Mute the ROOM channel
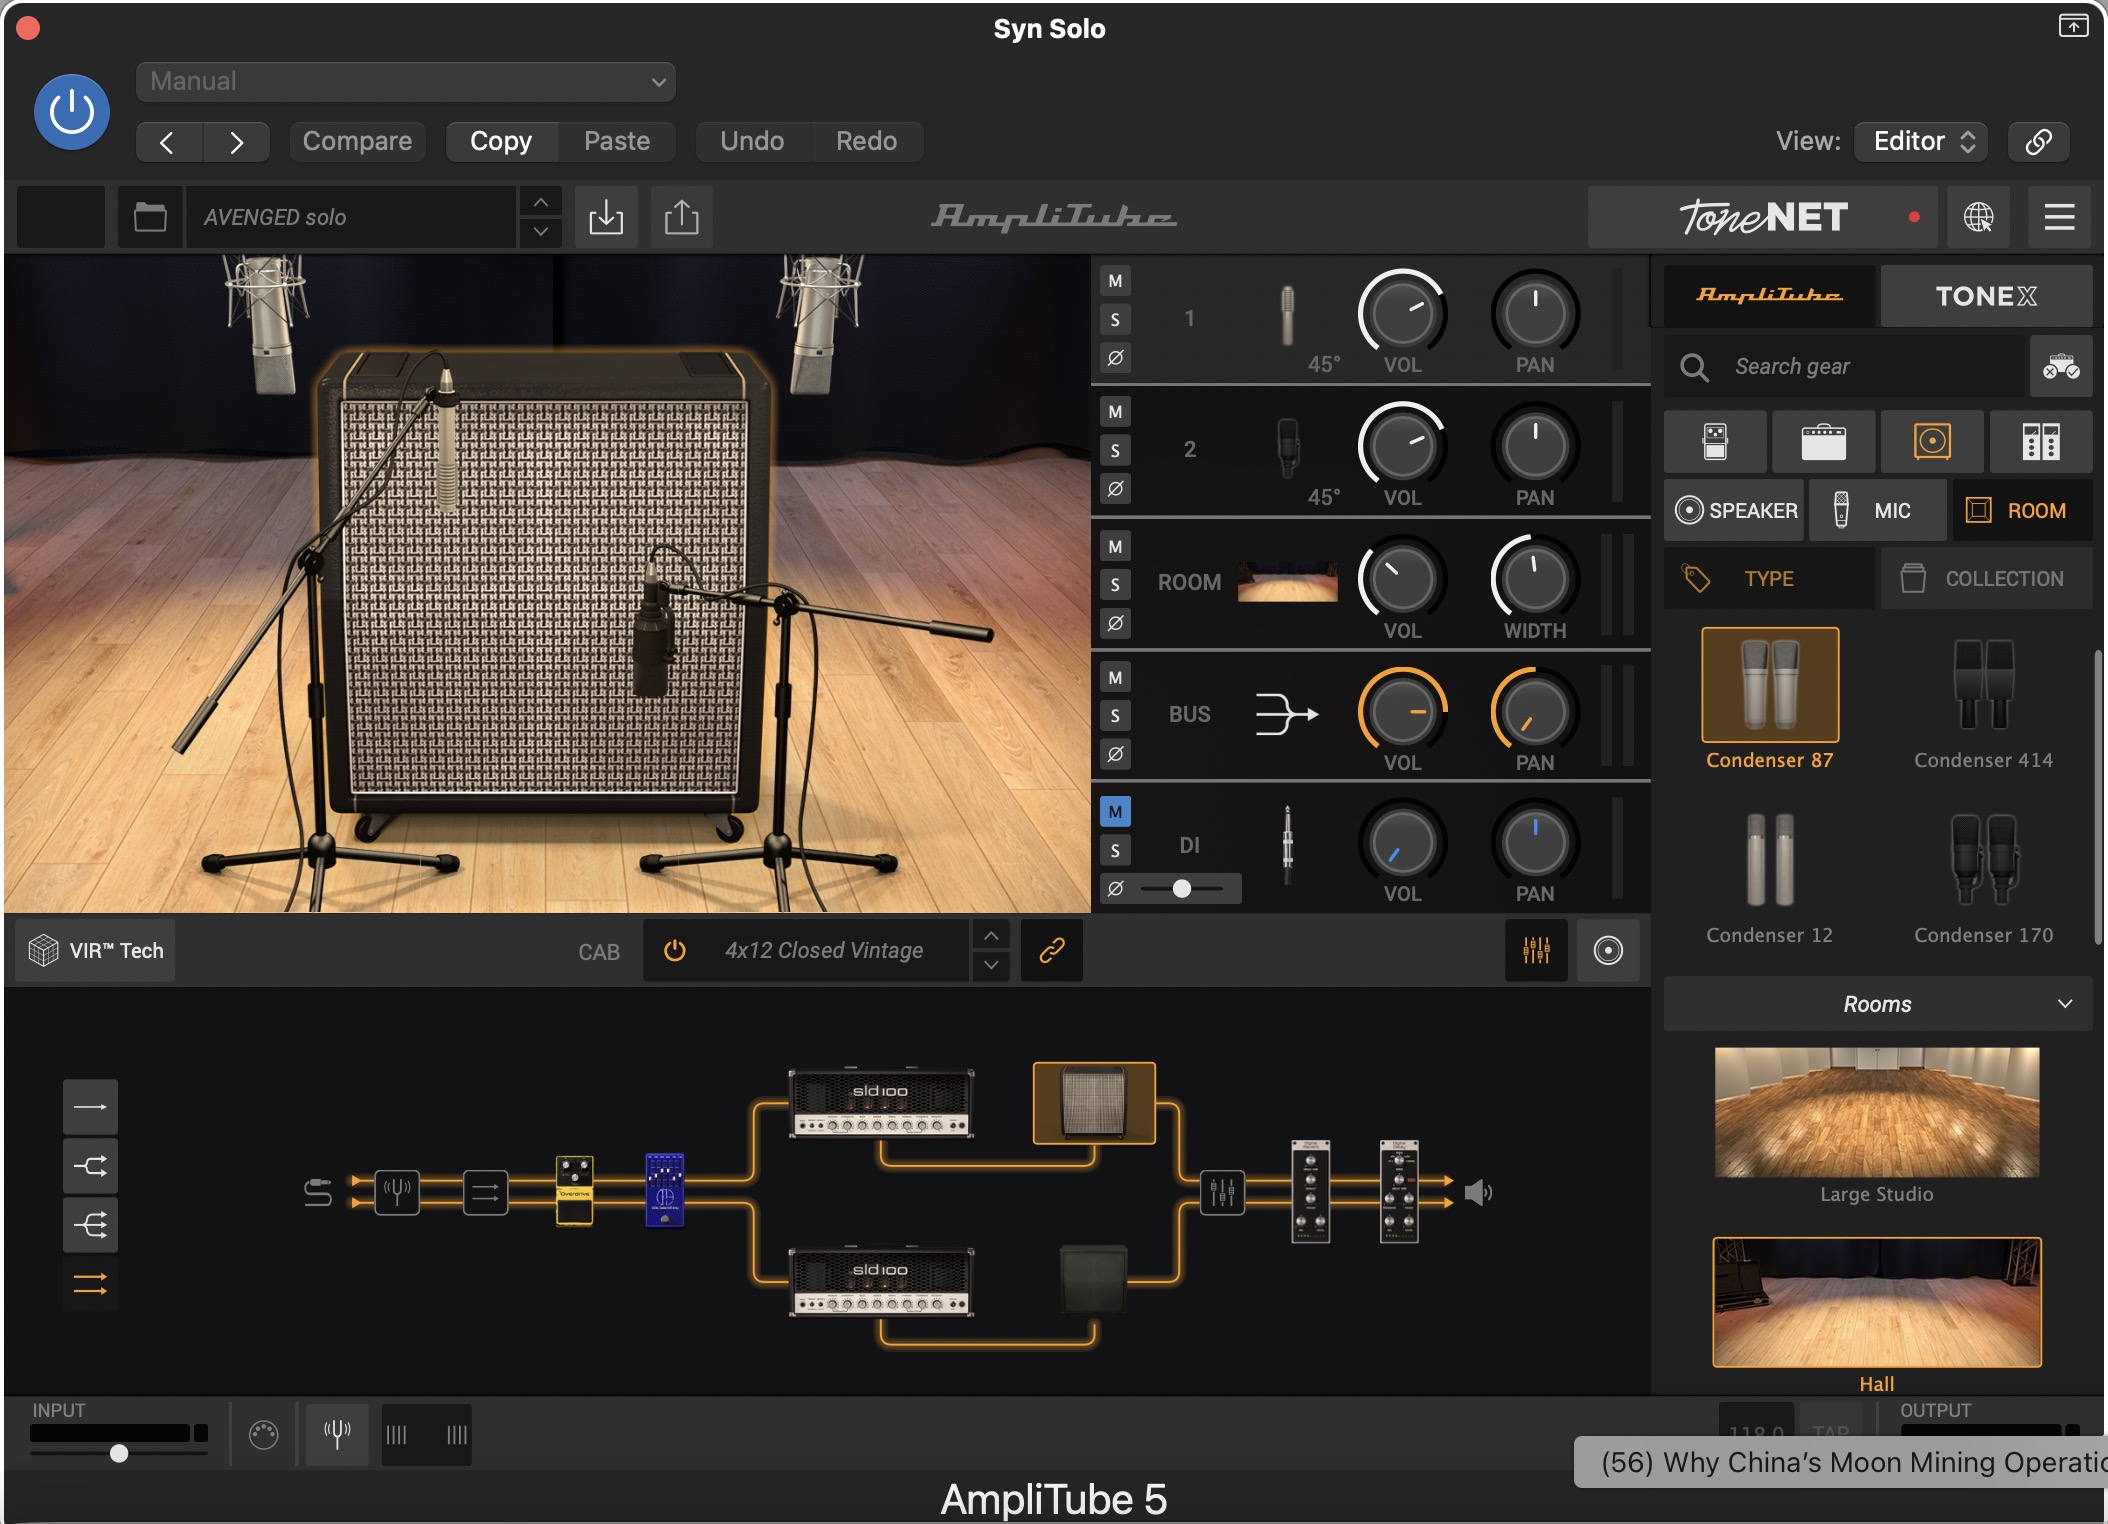Screen dimensions: 2108x1524 pyautogui.click(x=1115, y=547)
